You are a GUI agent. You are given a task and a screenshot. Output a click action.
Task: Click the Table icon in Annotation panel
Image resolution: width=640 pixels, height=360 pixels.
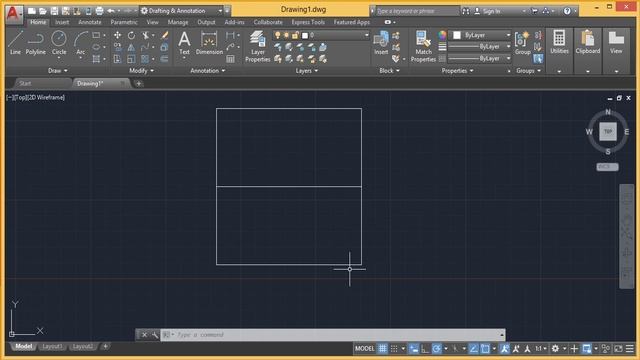(230, 59)
